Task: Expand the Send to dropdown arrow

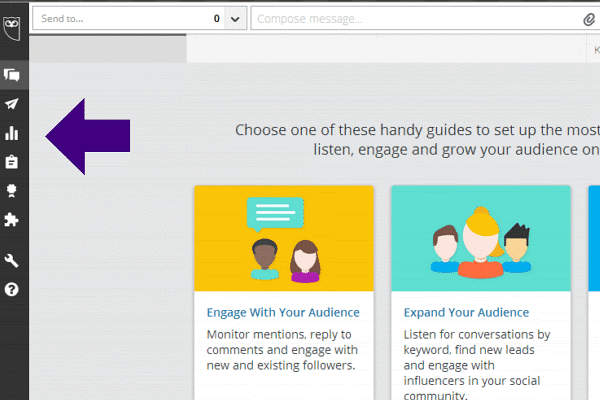Action: tap(235, 18)
